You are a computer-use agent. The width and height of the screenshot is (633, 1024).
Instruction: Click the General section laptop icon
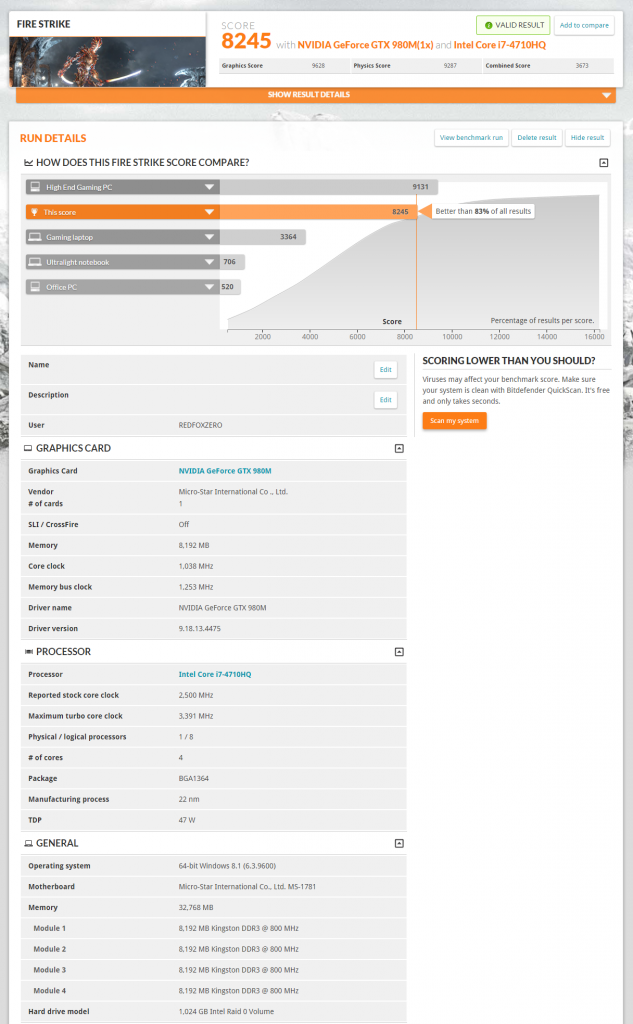(x=28, y=844)
